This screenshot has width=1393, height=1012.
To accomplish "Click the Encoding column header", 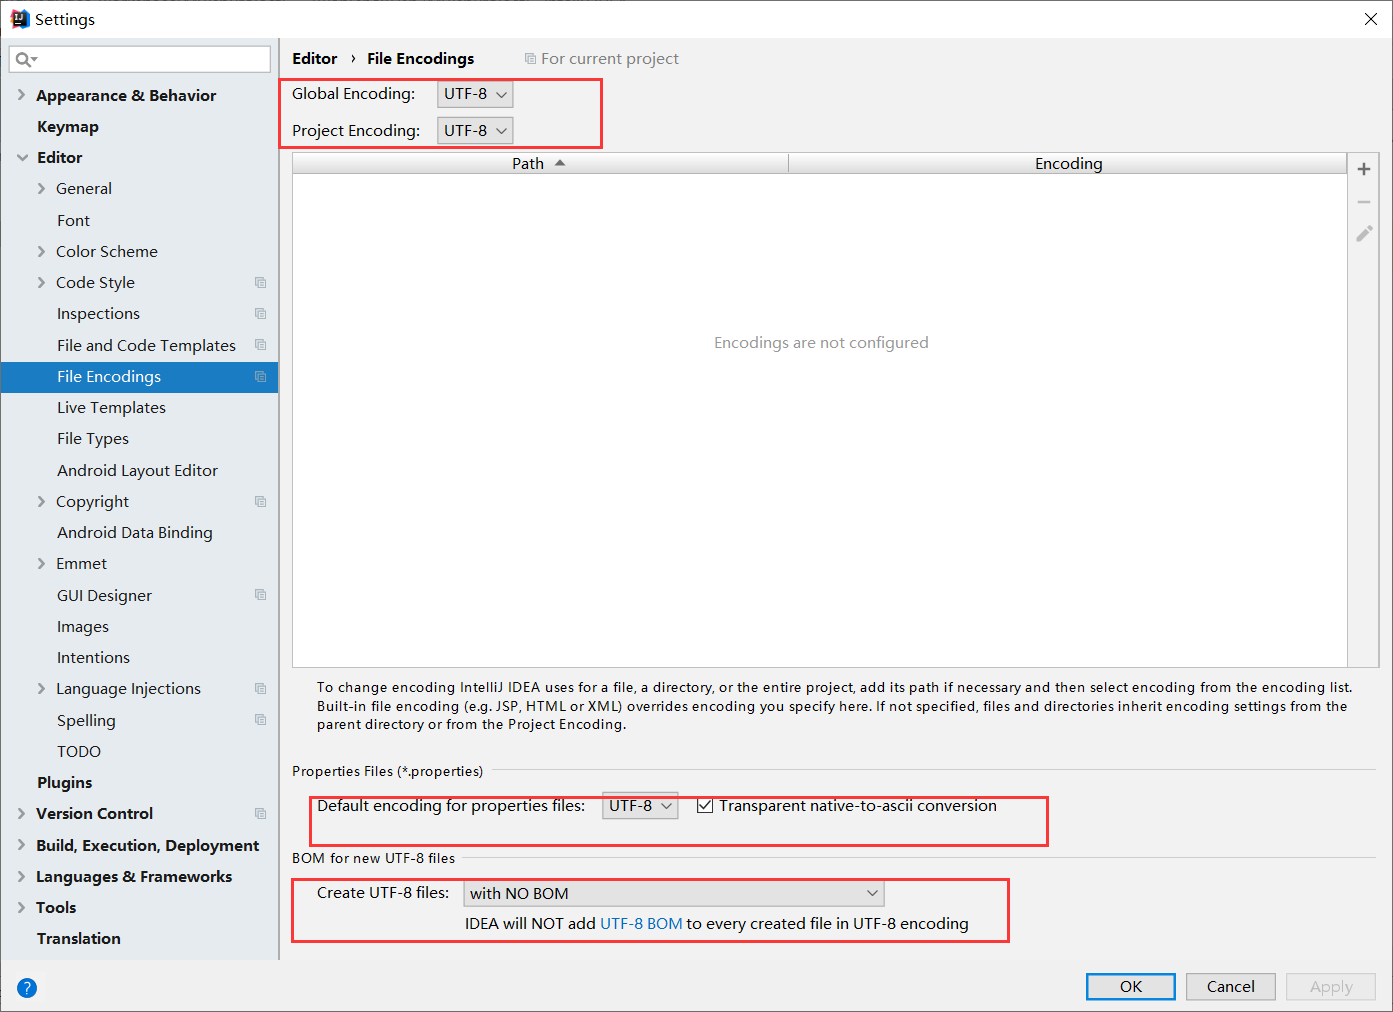I will coord(1068,164).
